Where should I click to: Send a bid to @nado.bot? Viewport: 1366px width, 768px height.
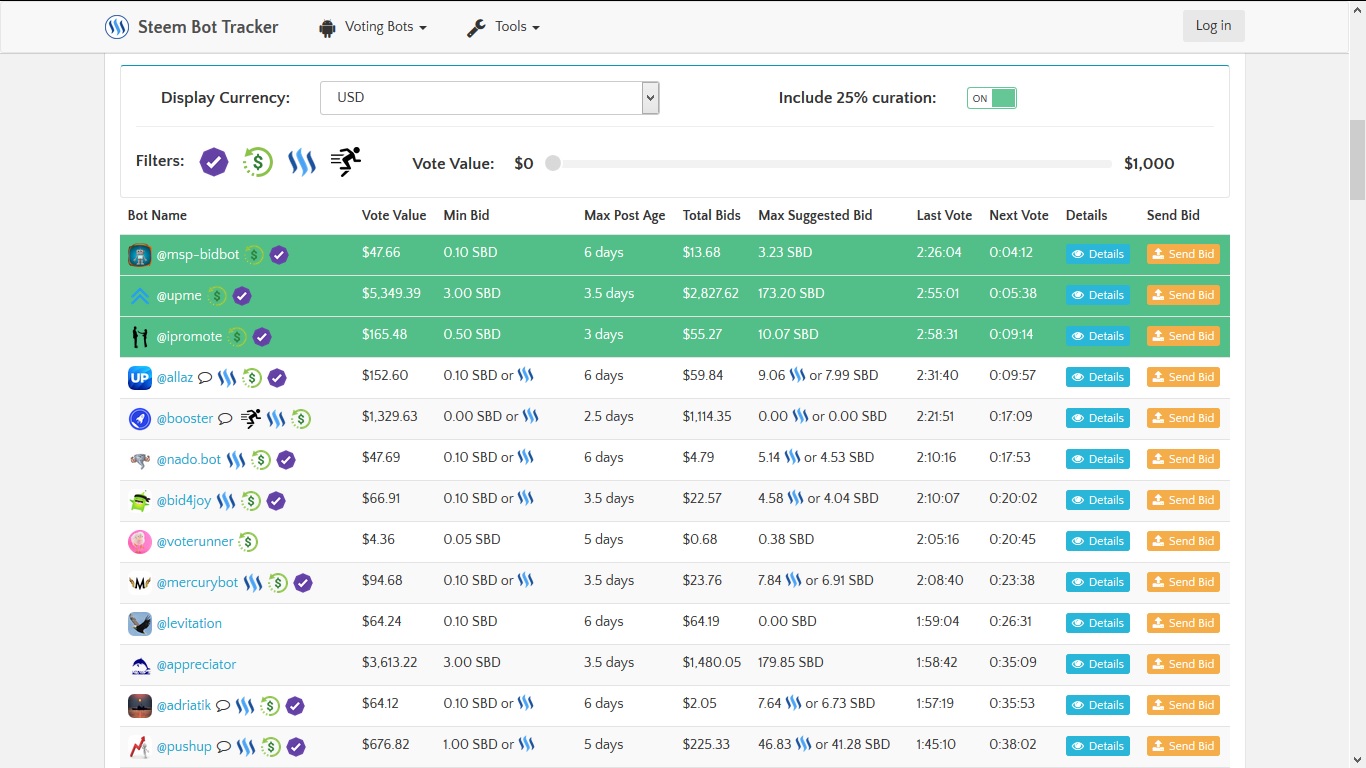(x=1183, y=459)
